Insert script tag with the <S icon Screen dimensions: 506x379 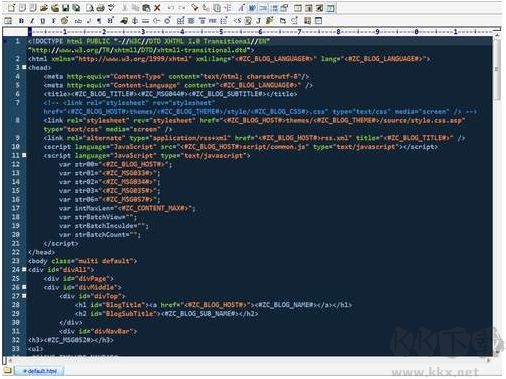[x=237, y=21]
